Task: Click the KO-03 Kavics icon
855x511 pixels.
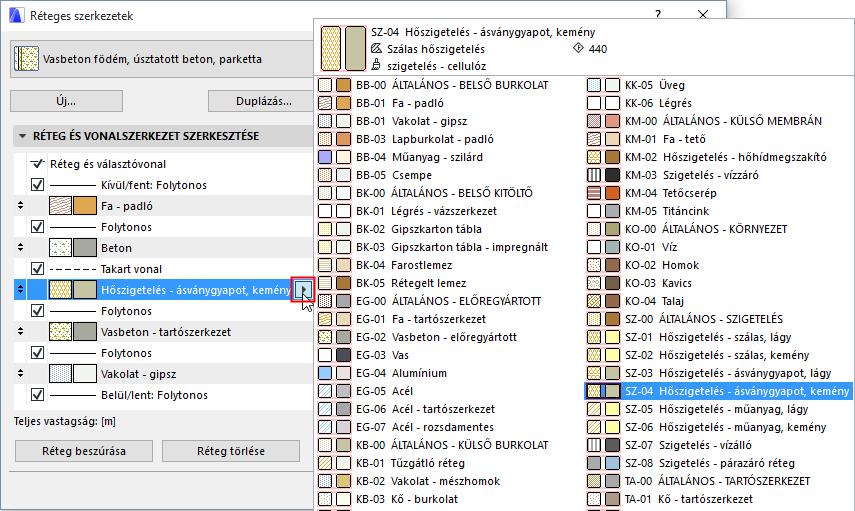Action: (x=603, y=283)
